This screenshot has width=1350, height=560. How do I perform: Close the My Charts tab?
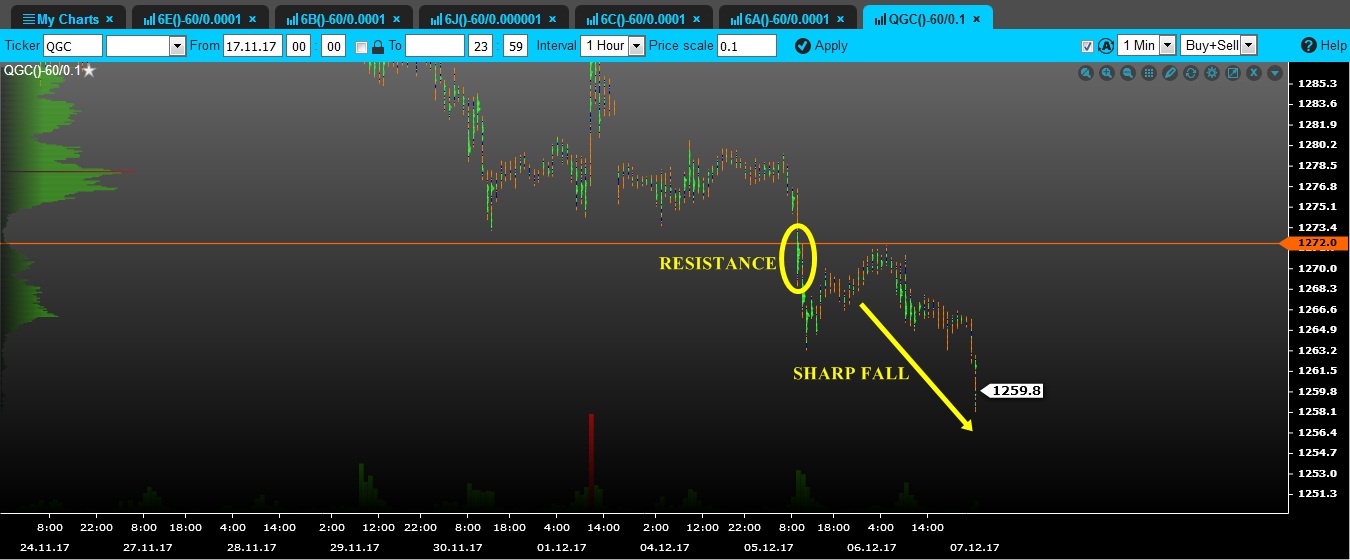(x=109, y=19)
